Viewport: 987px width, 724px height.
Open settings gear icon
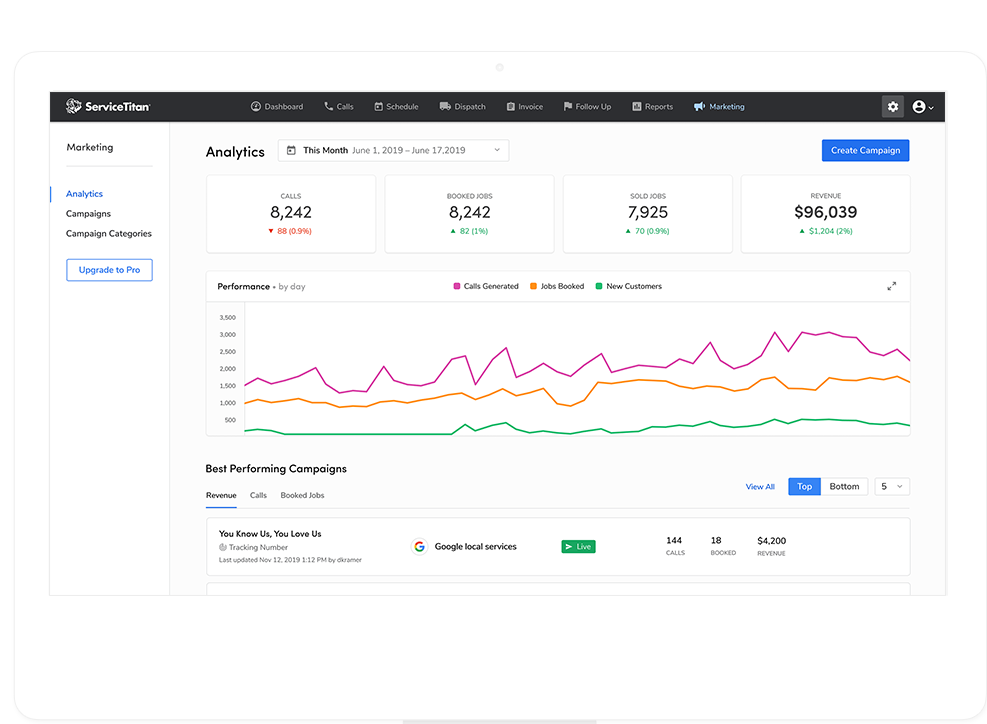coord(893,106)
